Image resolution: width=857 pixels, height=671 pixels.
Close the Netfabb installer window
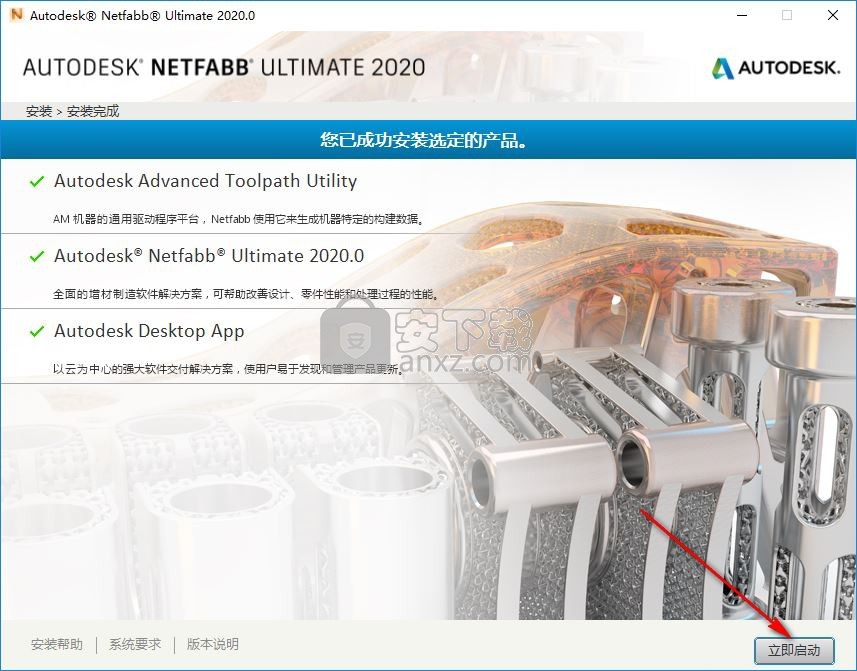[x=833, y=15]
